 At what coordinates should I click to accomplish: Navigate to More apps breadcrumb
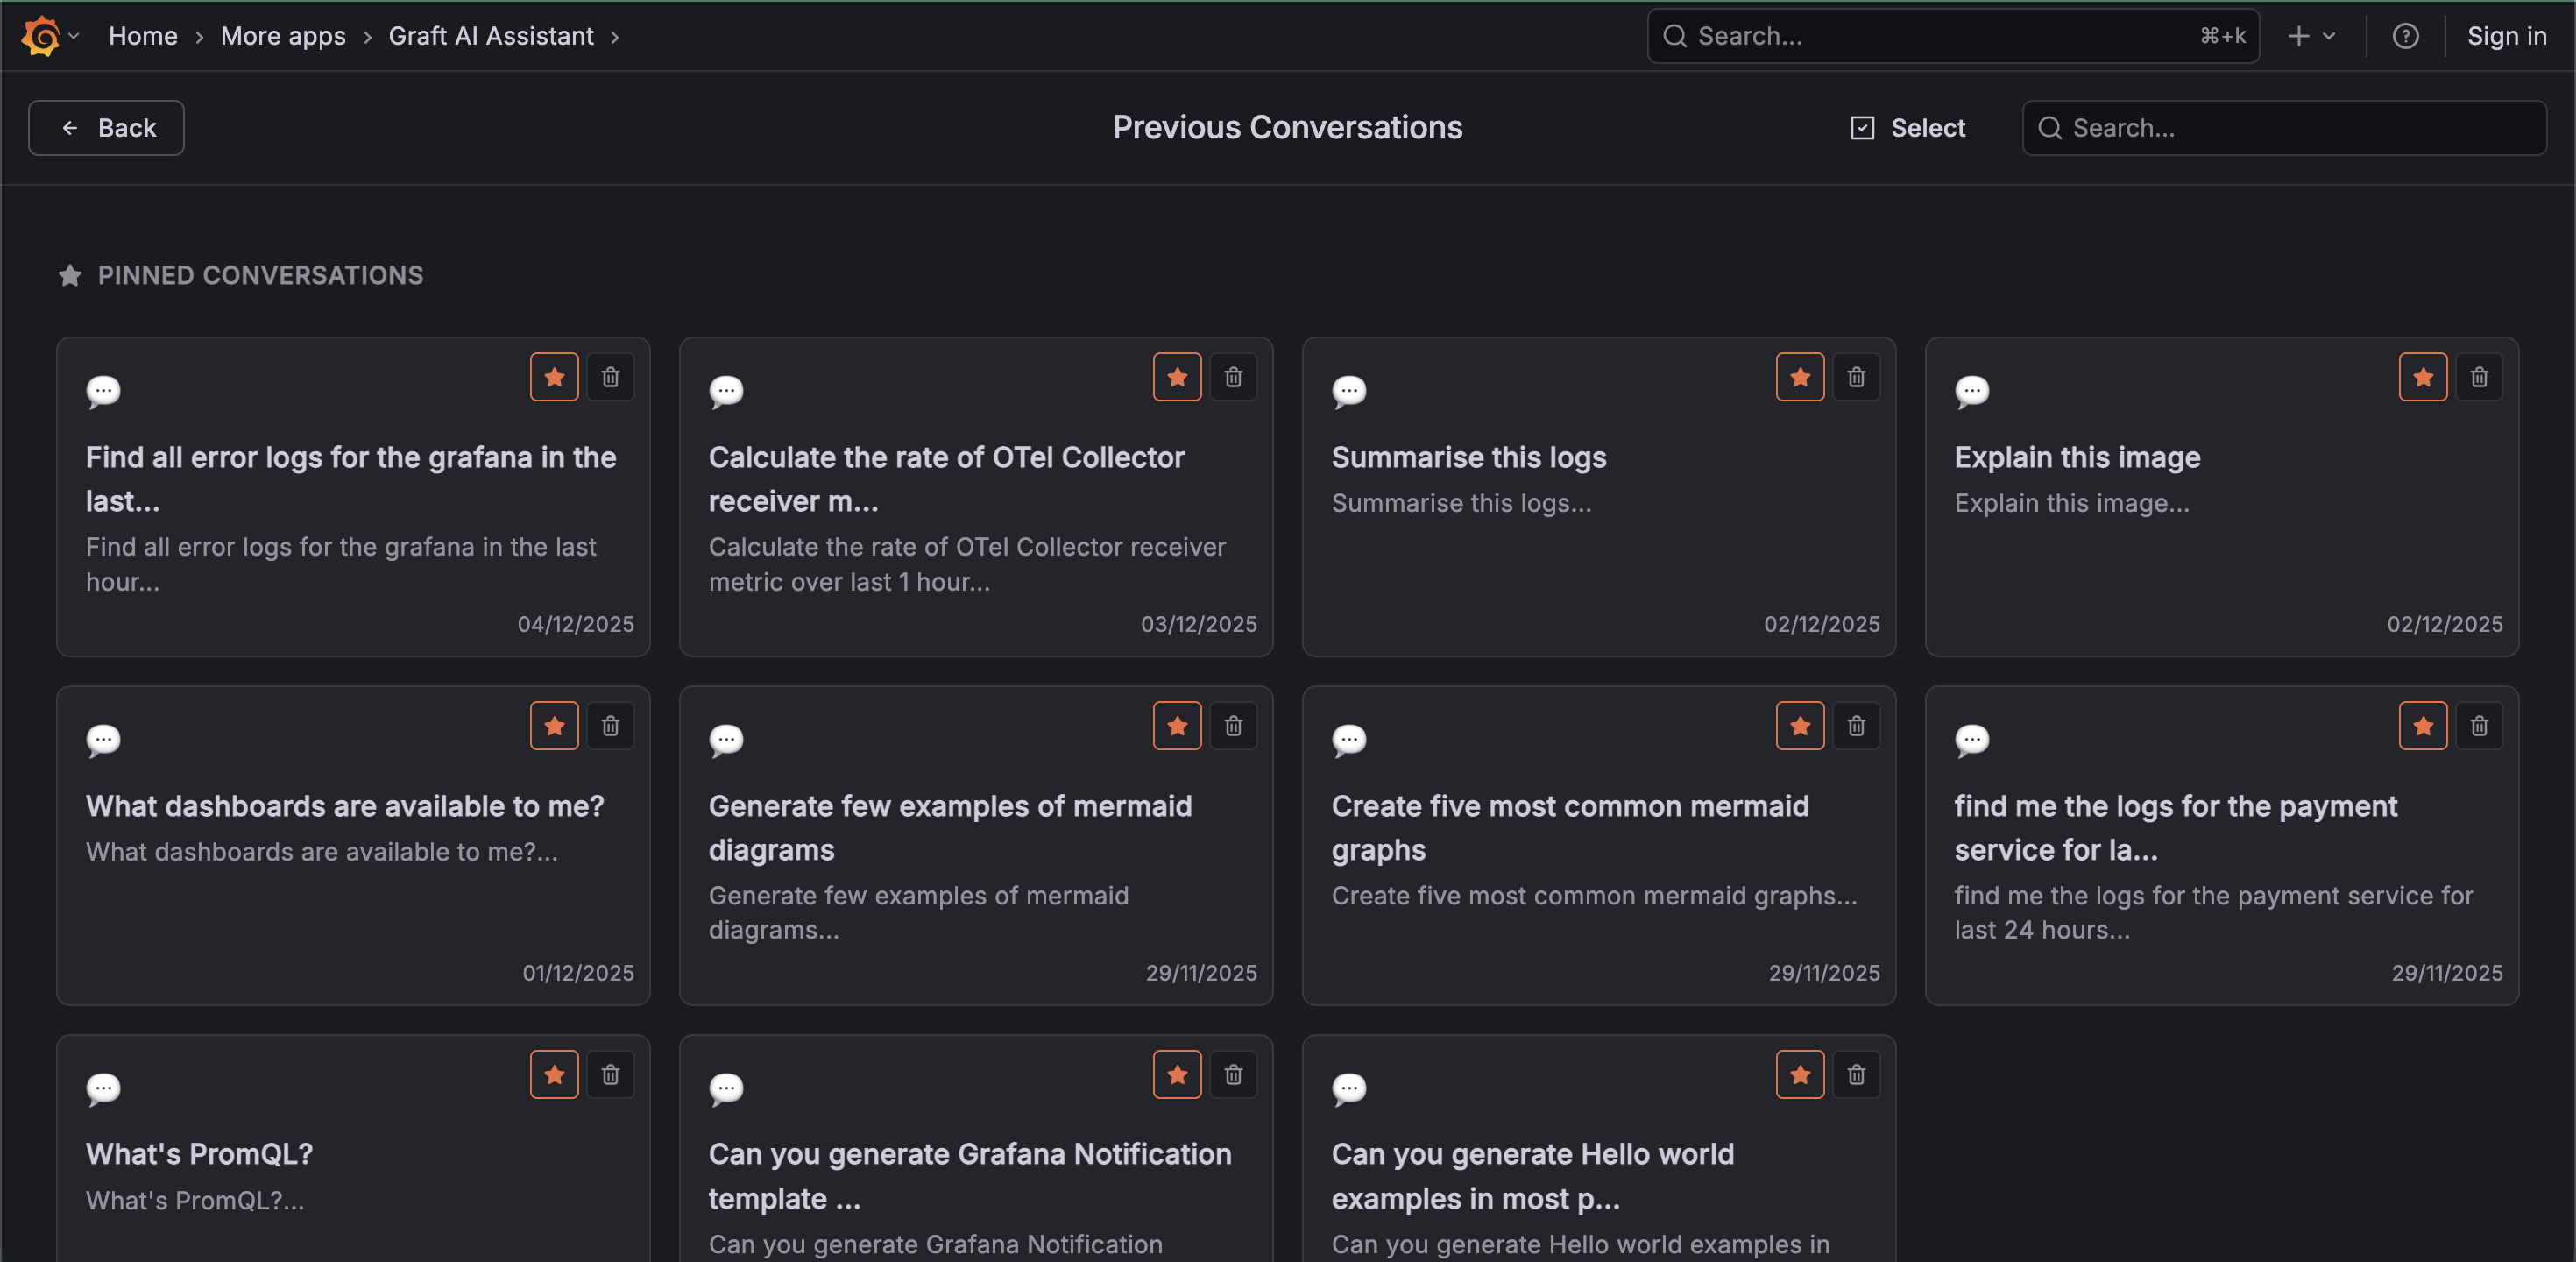tap(283, 36)
